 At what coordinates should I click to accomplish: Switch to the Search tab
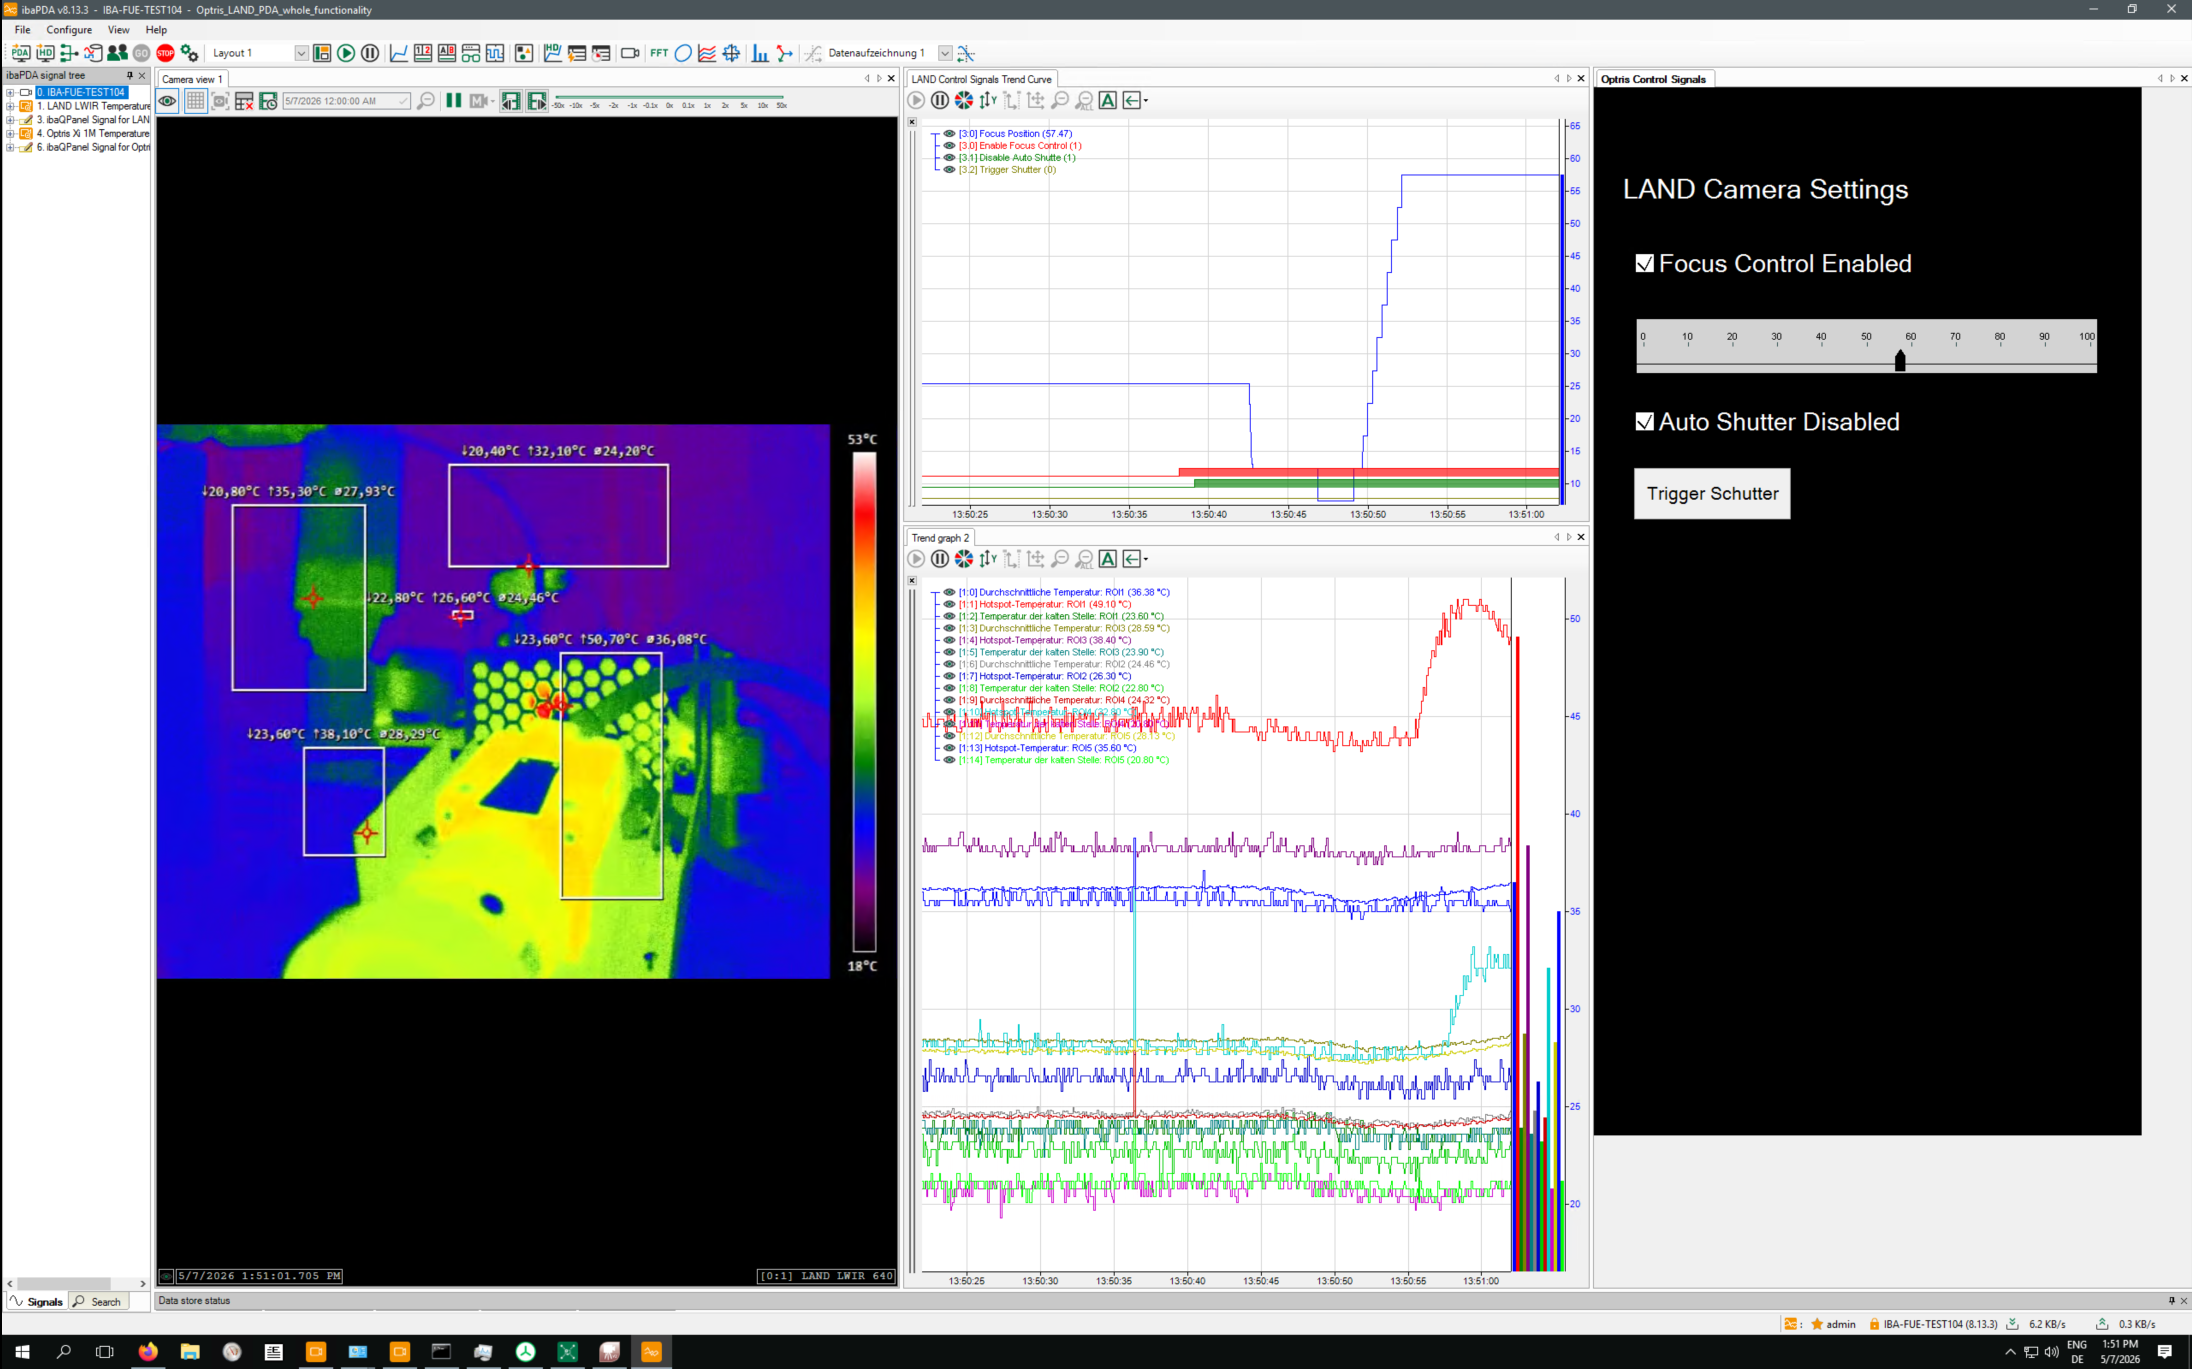tap(98, 1301)
